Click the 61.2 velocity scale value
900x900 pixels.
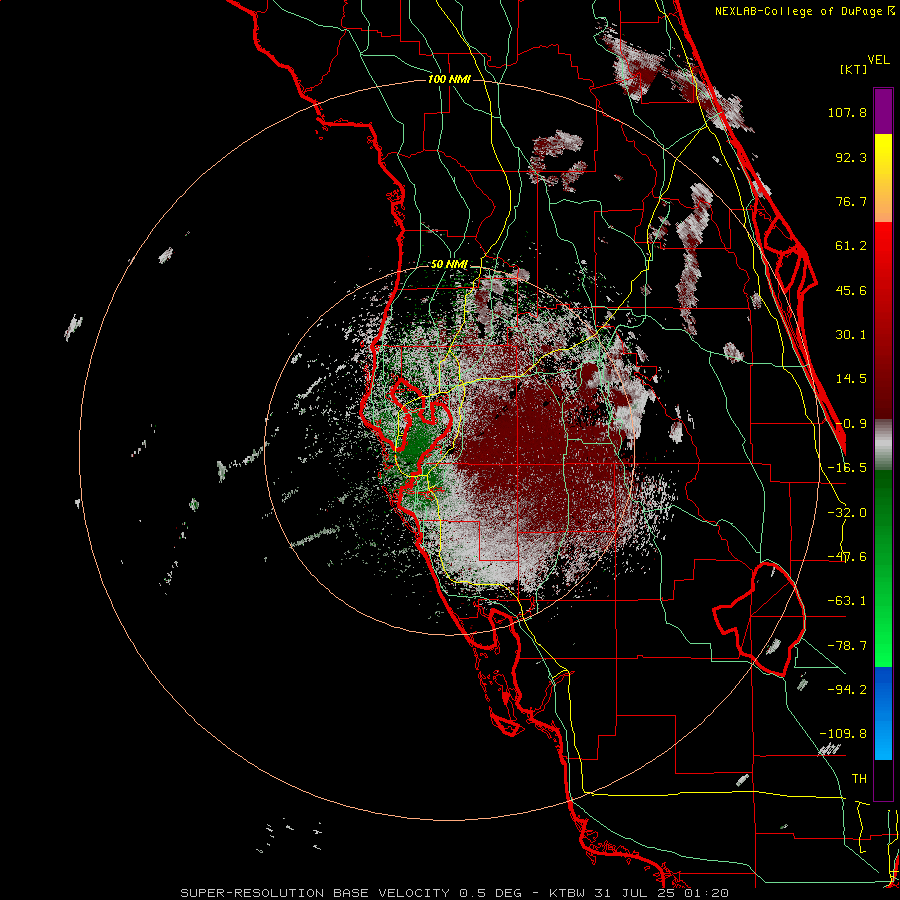click(851, 246)
